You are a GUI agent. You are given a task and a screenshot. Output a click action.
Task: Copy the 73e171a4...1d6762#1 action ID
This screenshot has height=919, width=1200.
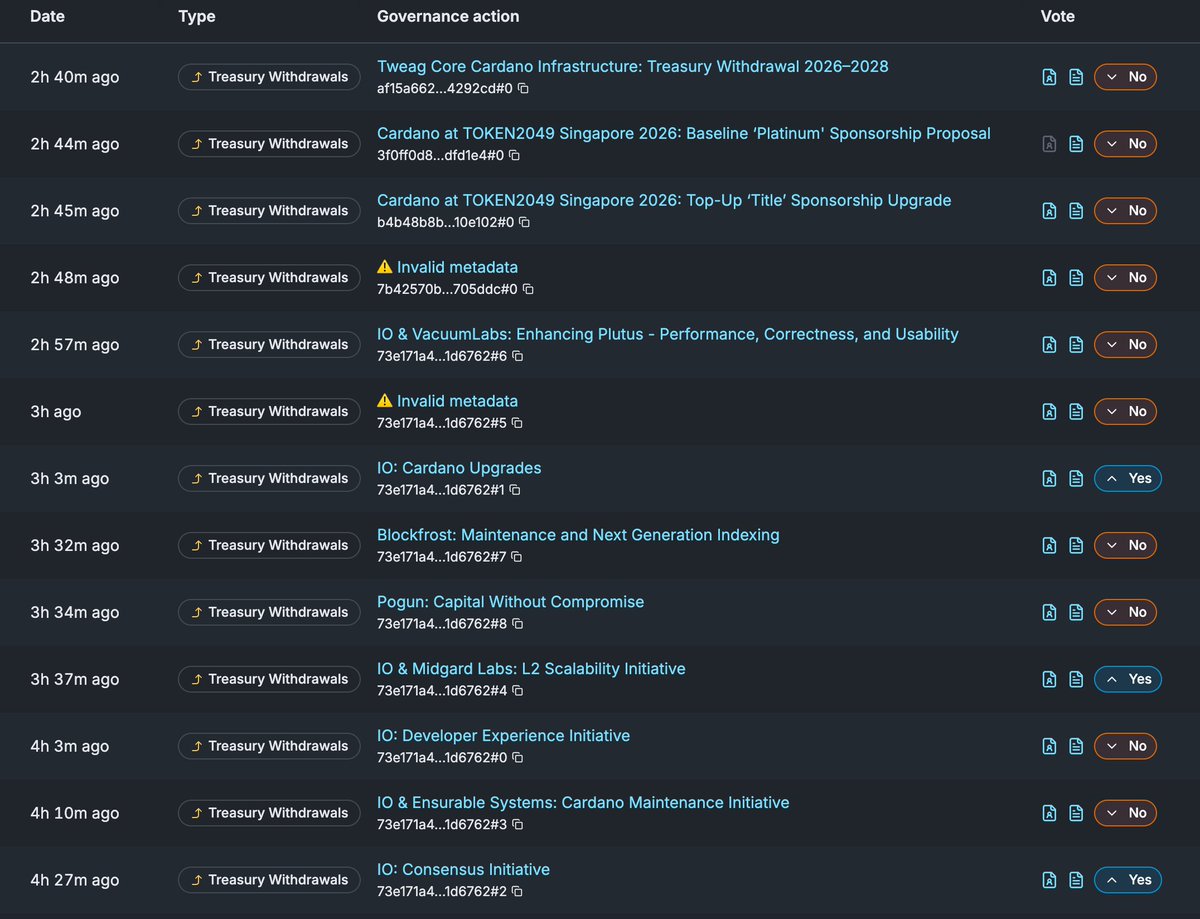coord(514,491)
